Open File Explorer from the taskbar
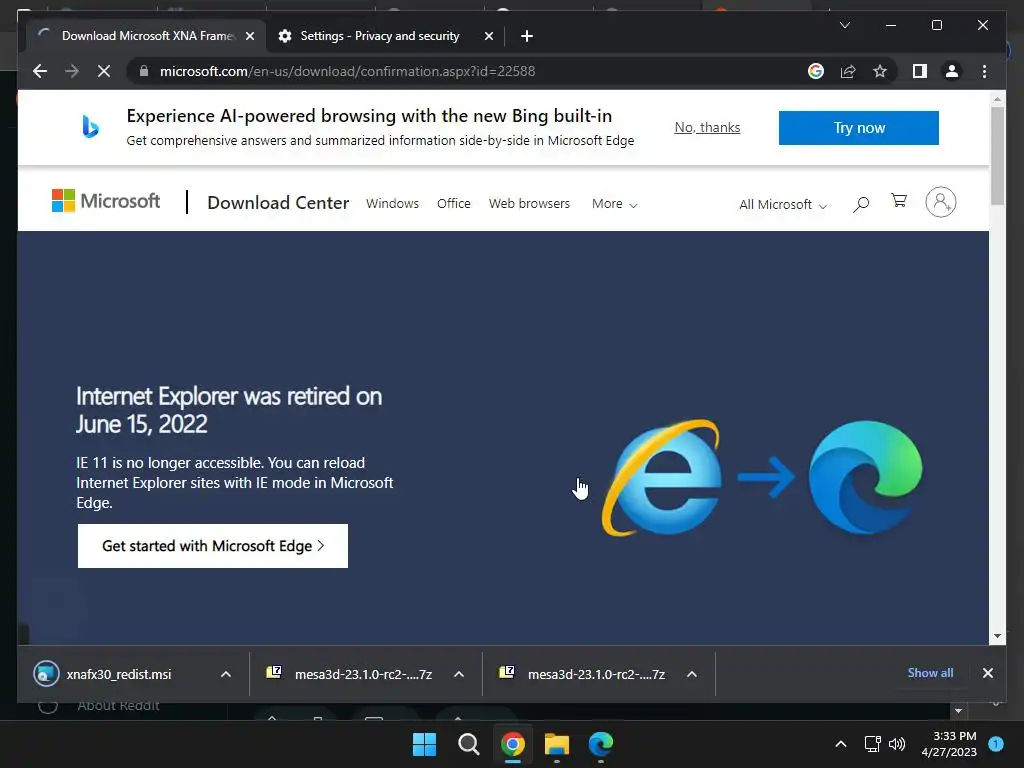Image resolution: width=1024 pixels, height=768 pixels. (x=557, y=744)
